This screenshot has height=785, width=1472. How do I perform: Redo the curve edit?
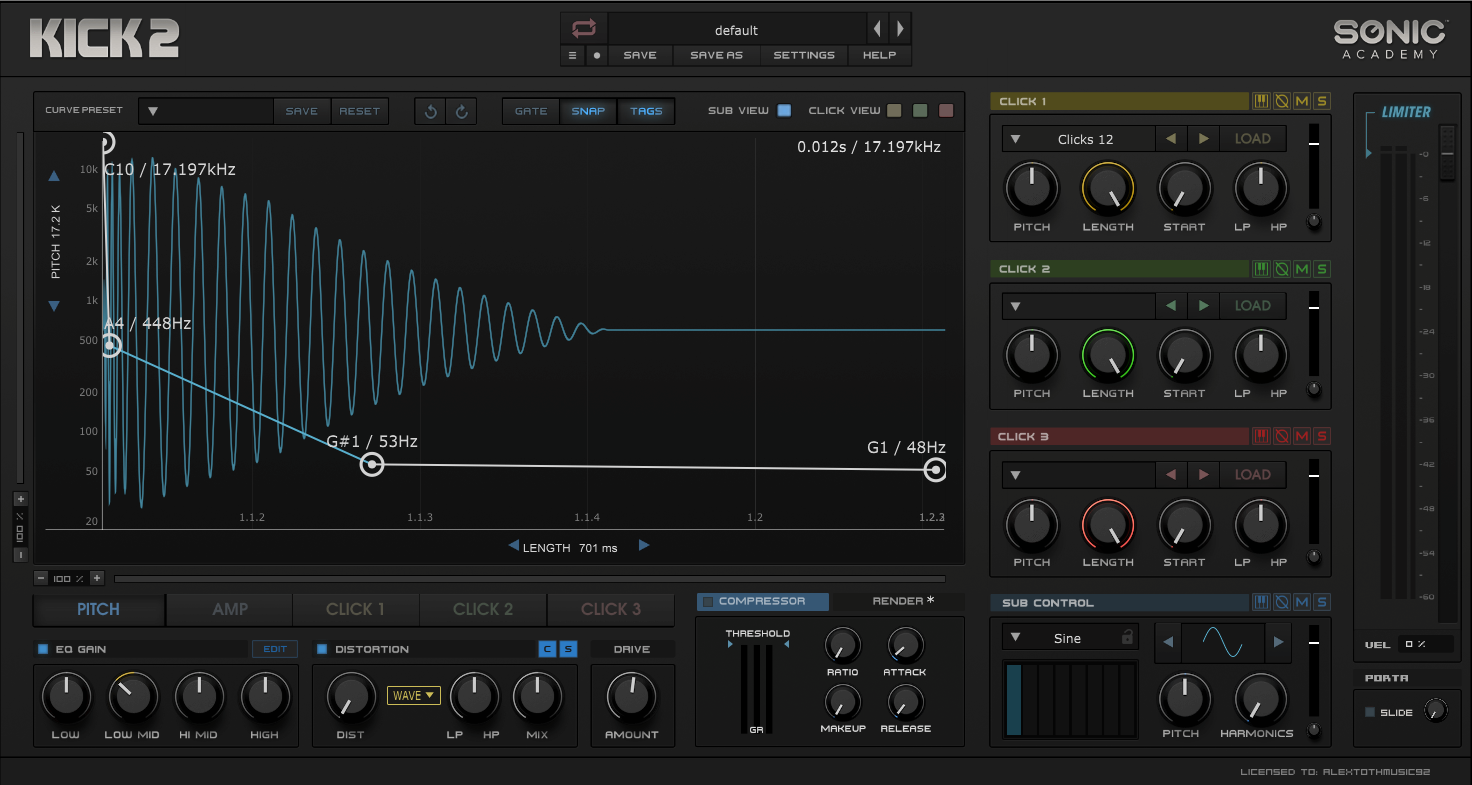462,111
